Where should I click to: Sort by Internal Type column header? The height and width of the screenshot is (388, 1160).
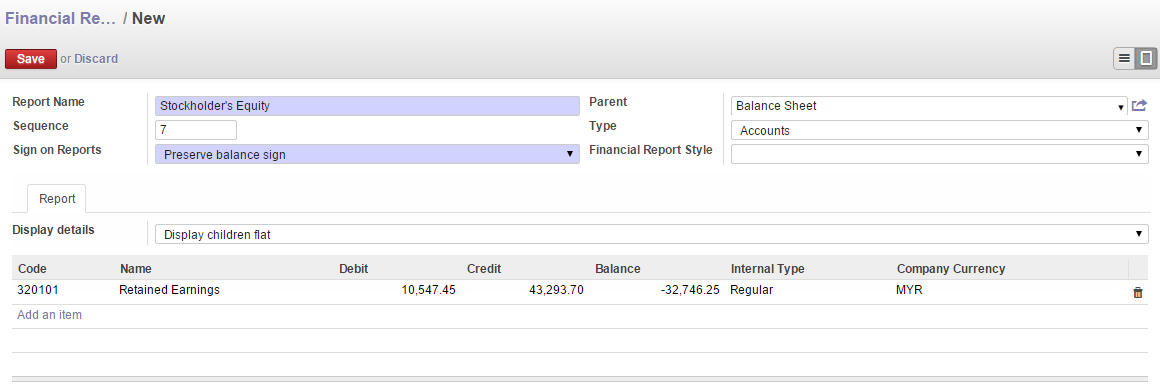(767, 268)
